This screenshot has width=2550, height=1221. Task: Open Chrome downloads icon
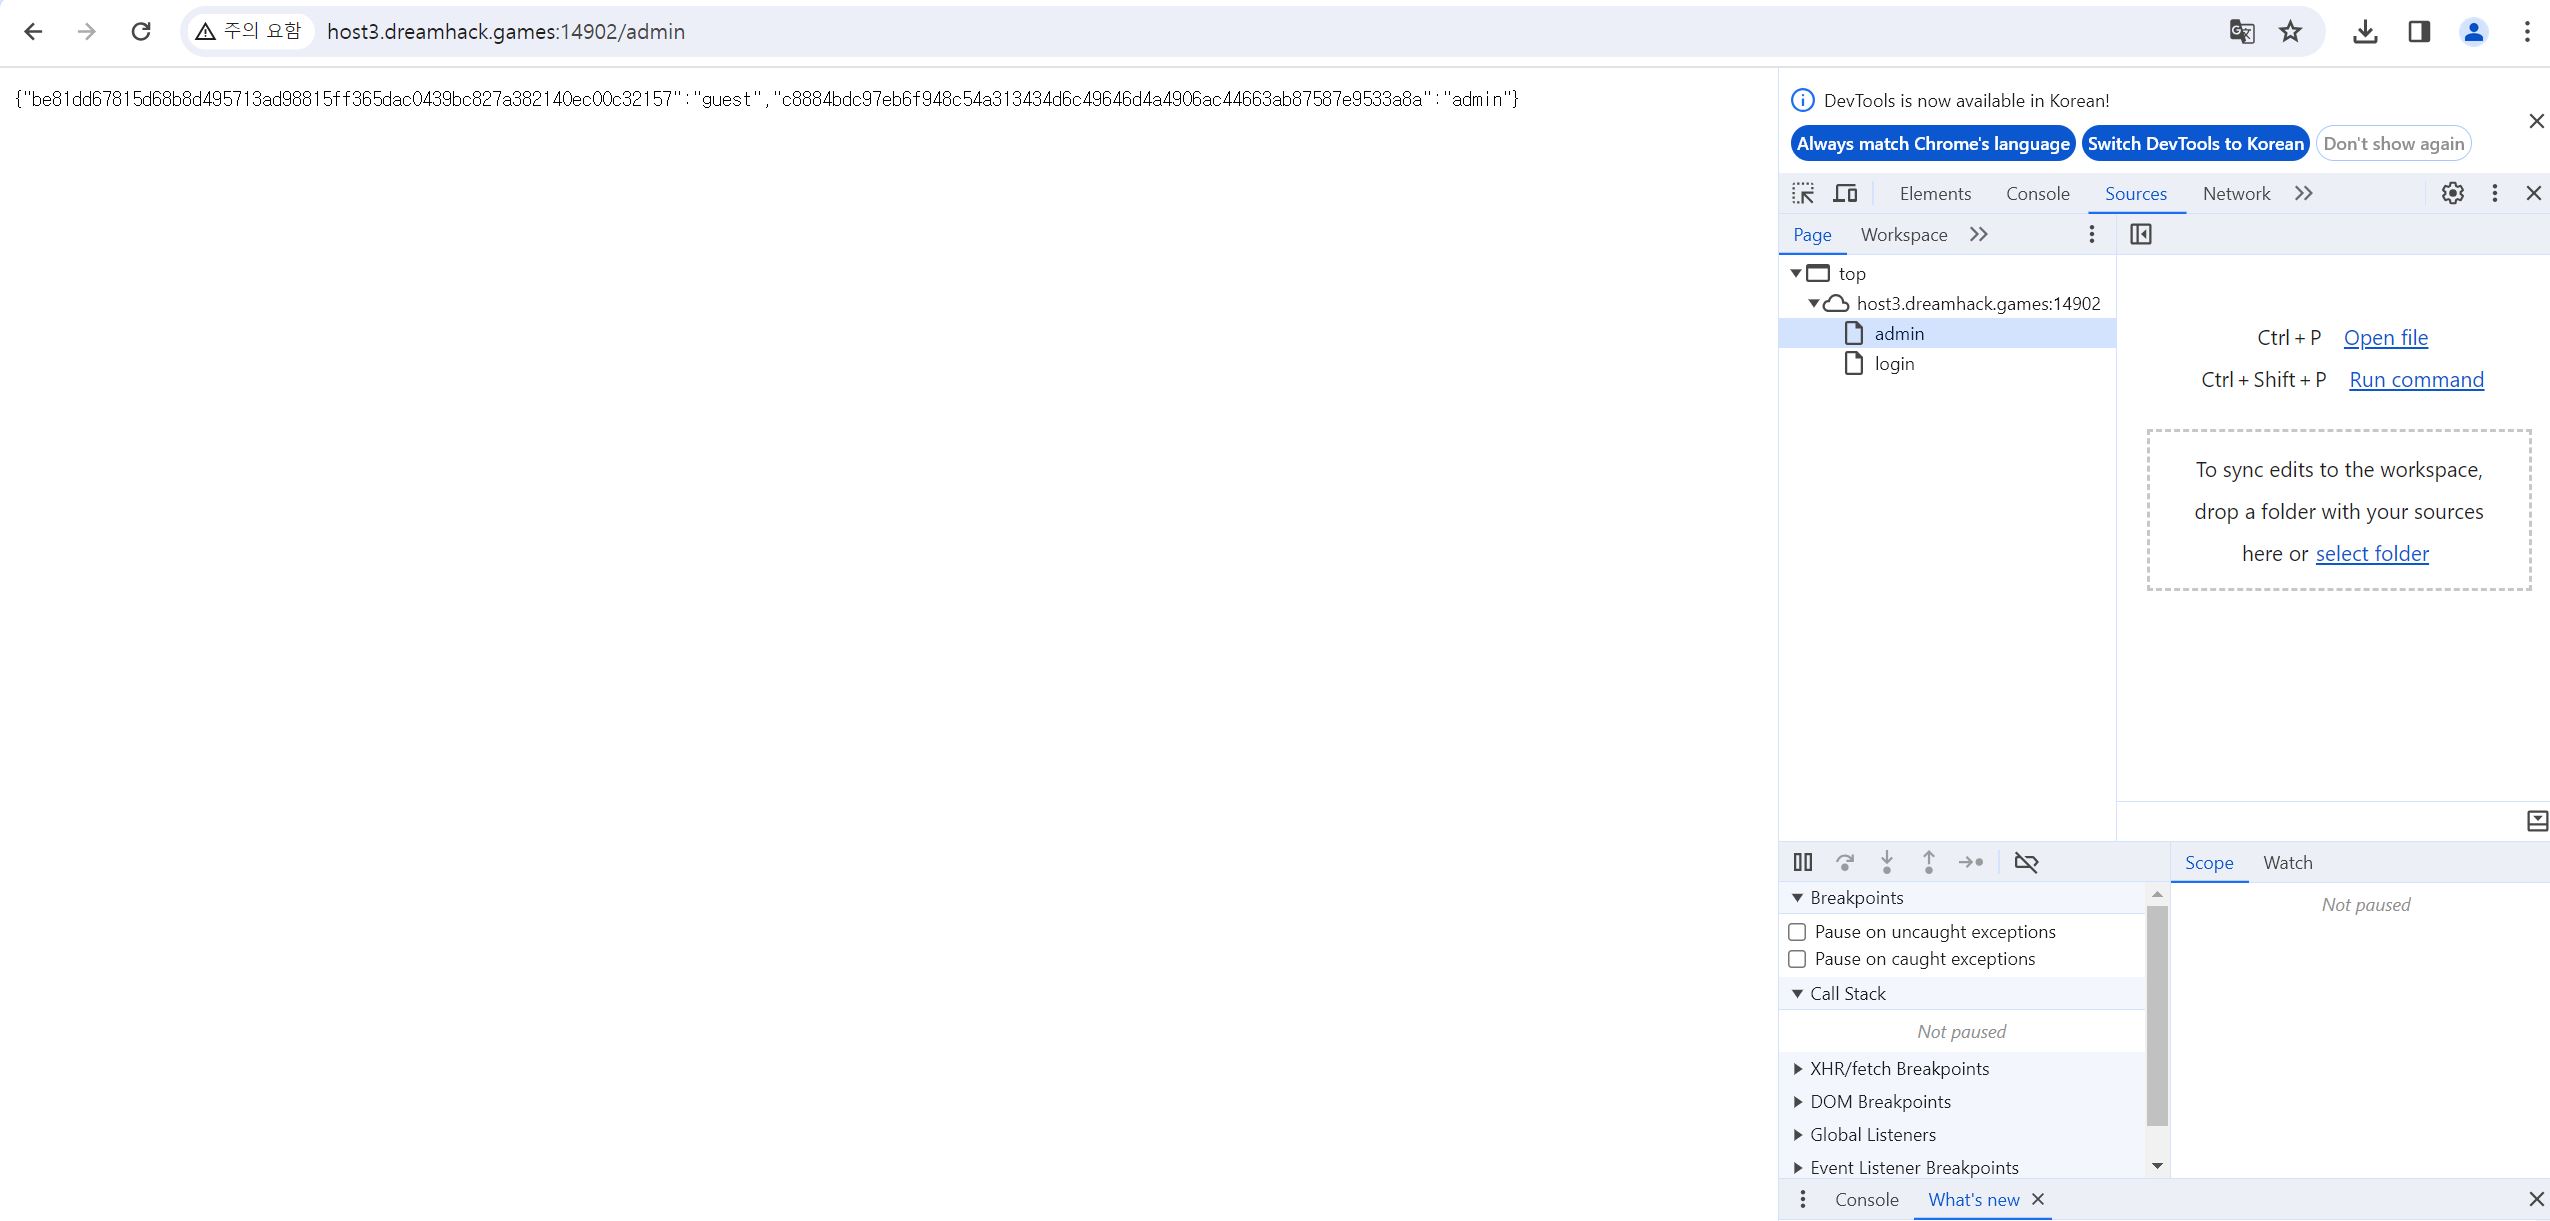click(x=2365, y=32)
